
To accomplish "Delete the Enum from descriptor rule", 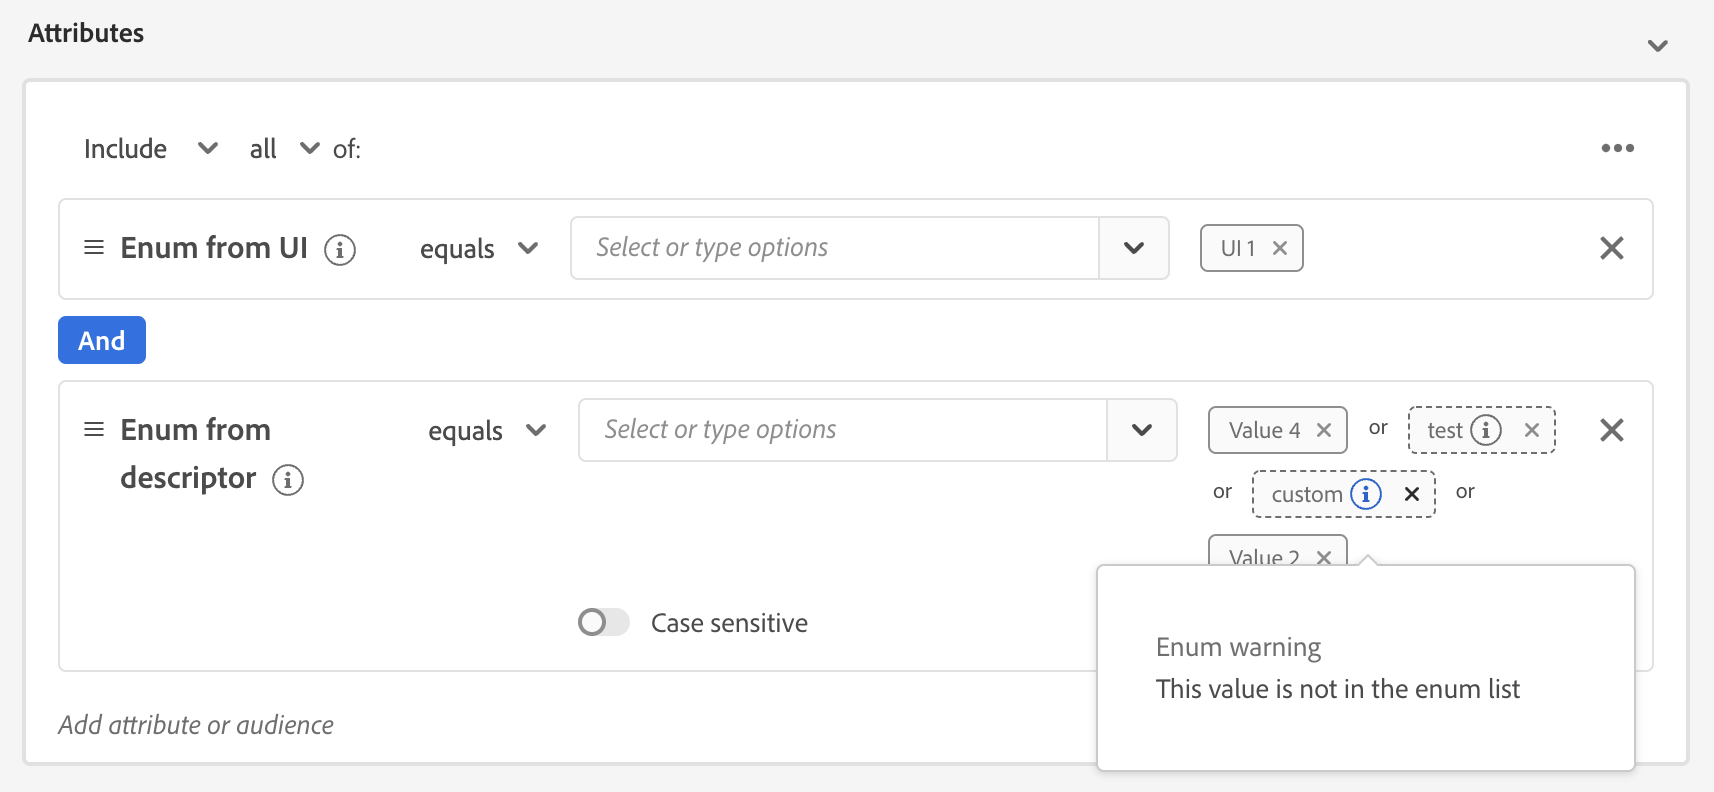I will 1612,430.
